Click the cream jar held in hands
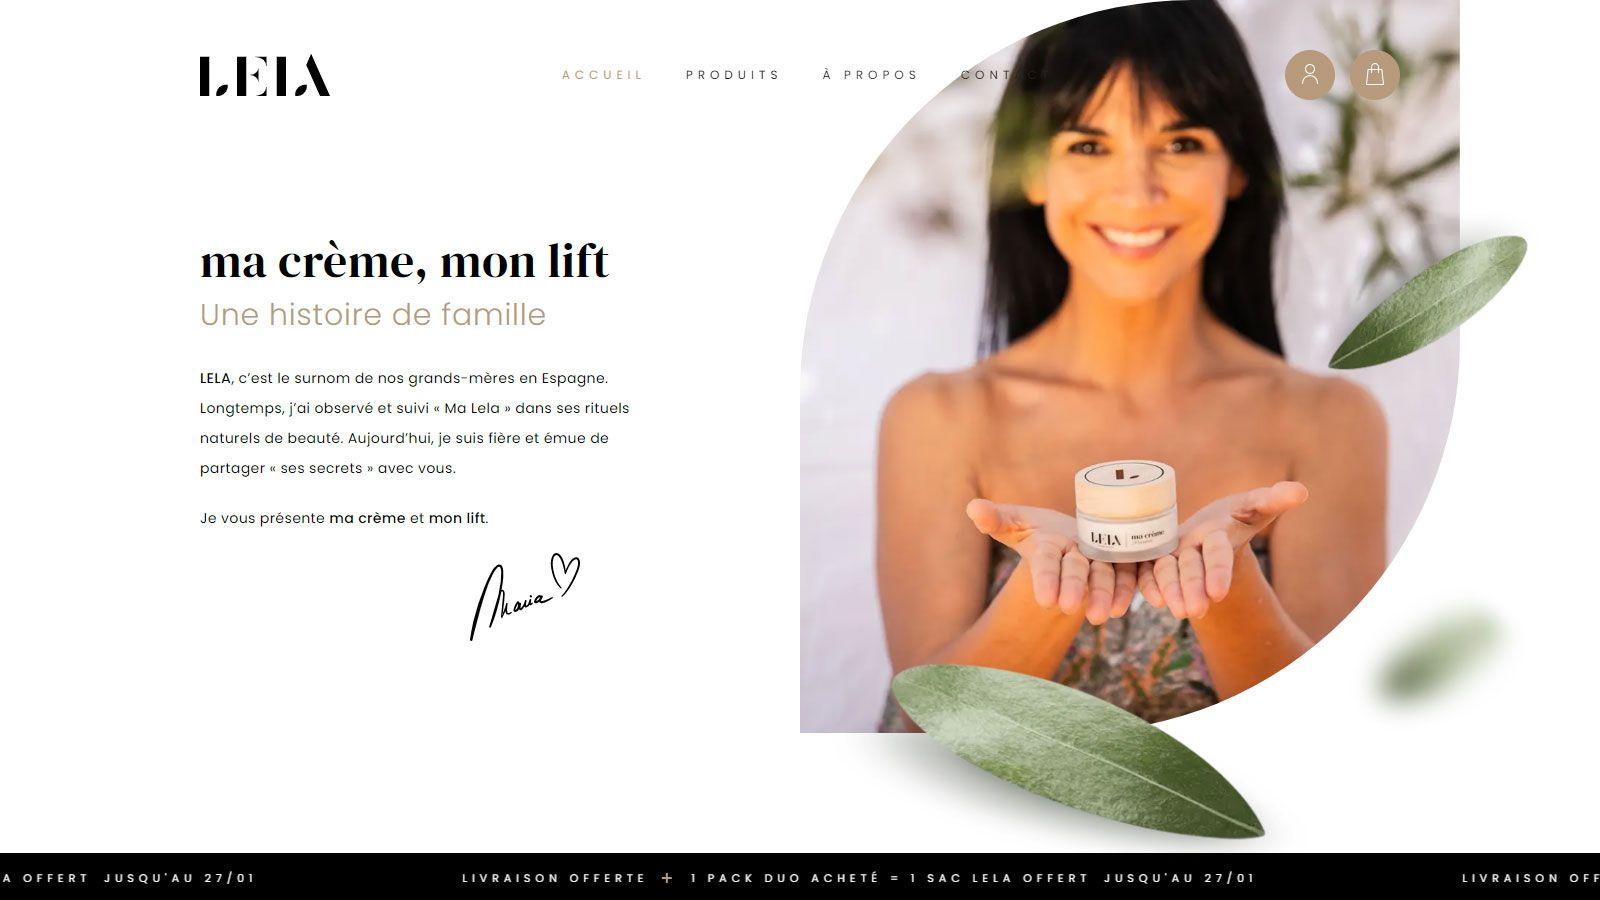1600x900 pixels. [x=1126, y=510]
